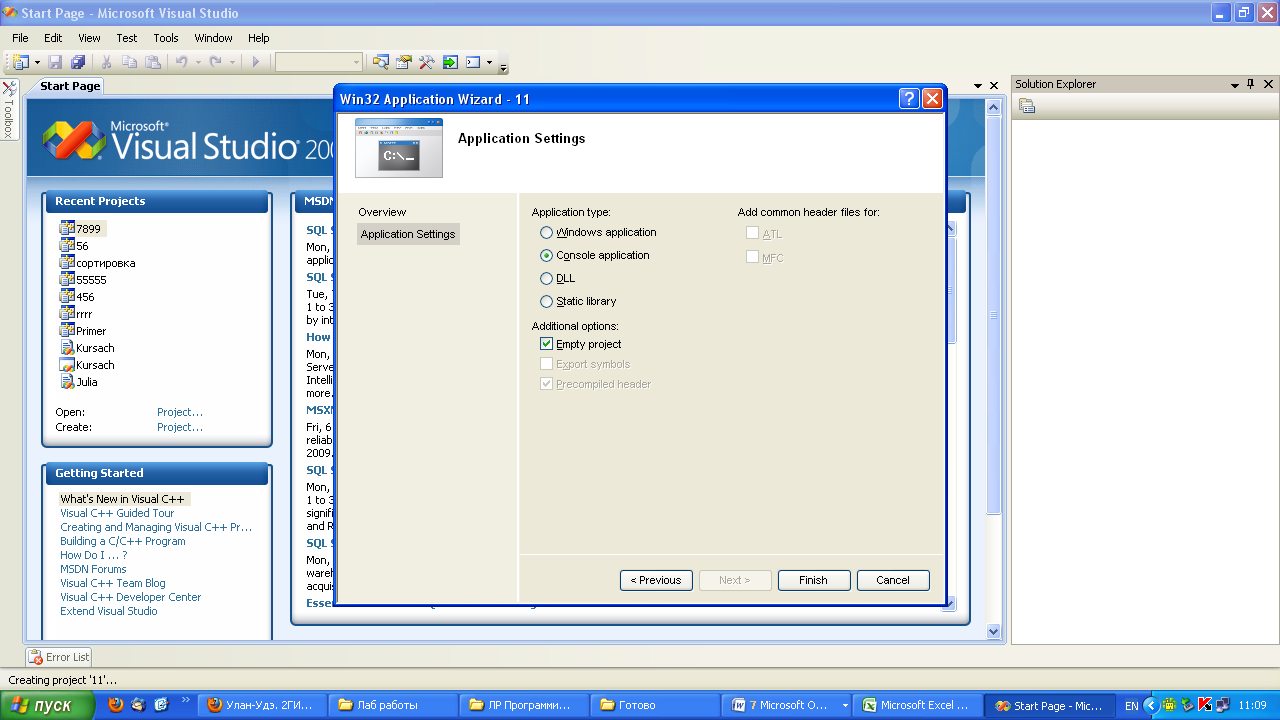Click the Cancel button in wizard
Screen dimensions: 1280x720
click(893, 580)
